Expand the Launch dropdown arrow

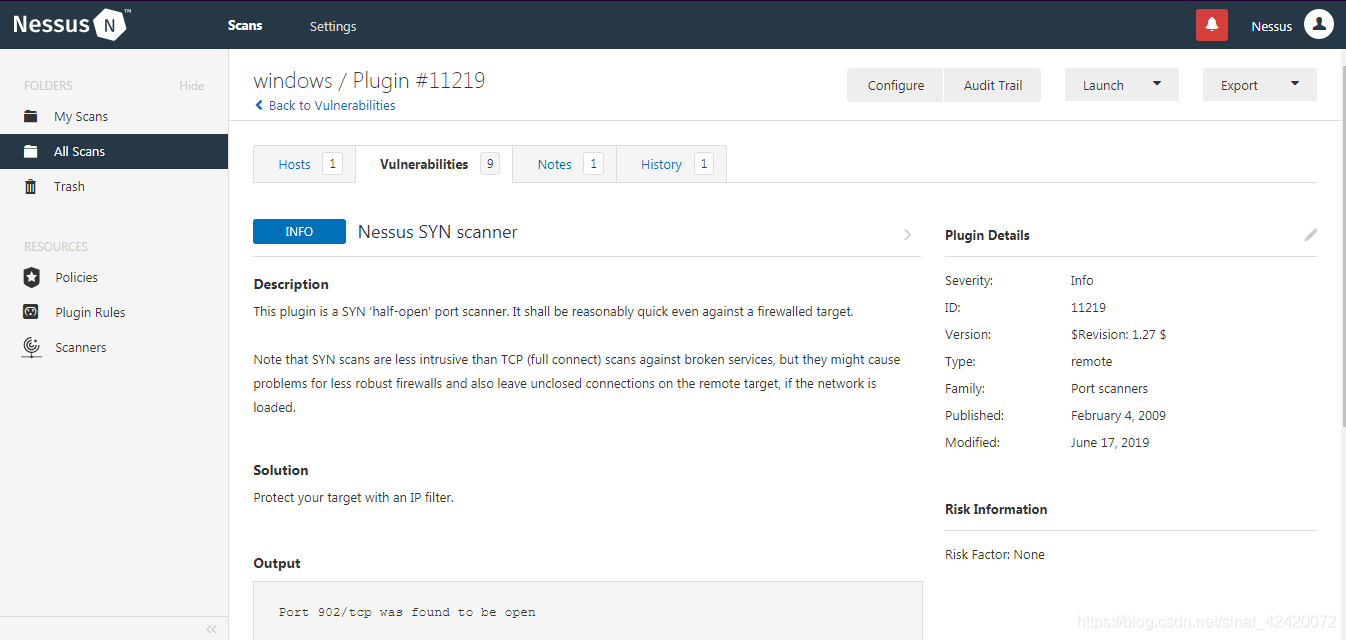[x=1157, y=84]
